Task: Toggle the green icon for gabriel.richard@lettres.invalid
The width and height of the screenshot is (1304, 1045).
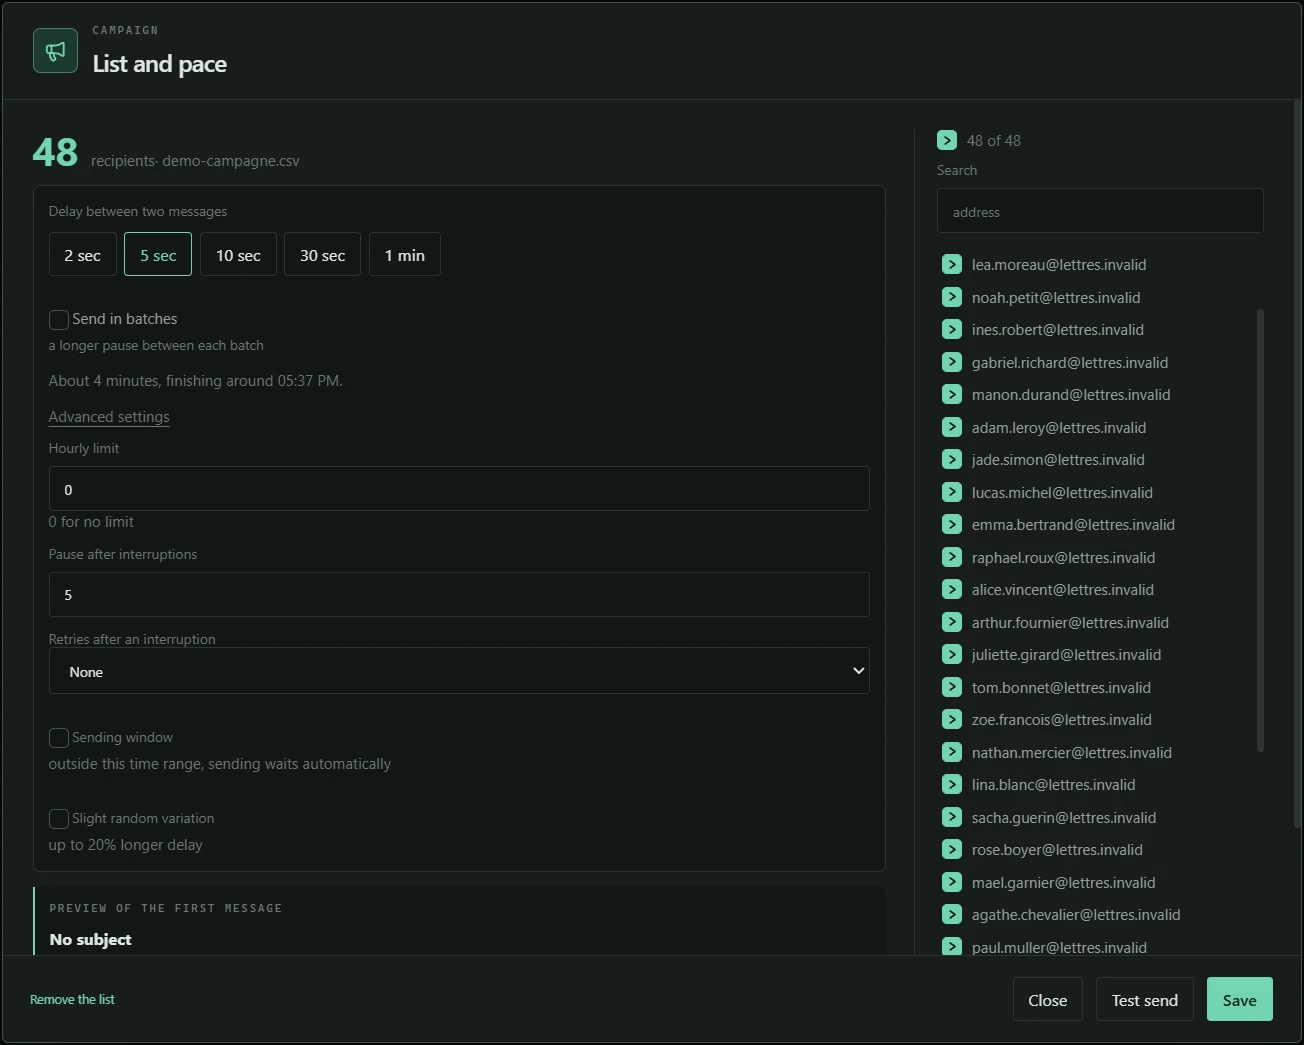Action: [x=952, y=362]
